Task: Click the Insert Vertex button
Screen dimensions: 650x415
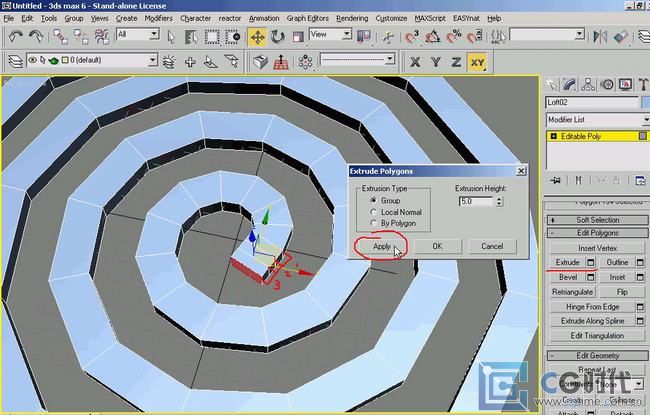Action: pos(597,248)
